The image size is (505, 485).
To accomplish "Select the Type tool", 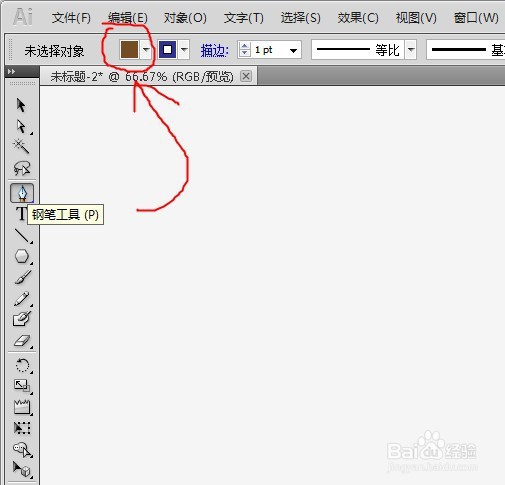I will click(21, 214).
